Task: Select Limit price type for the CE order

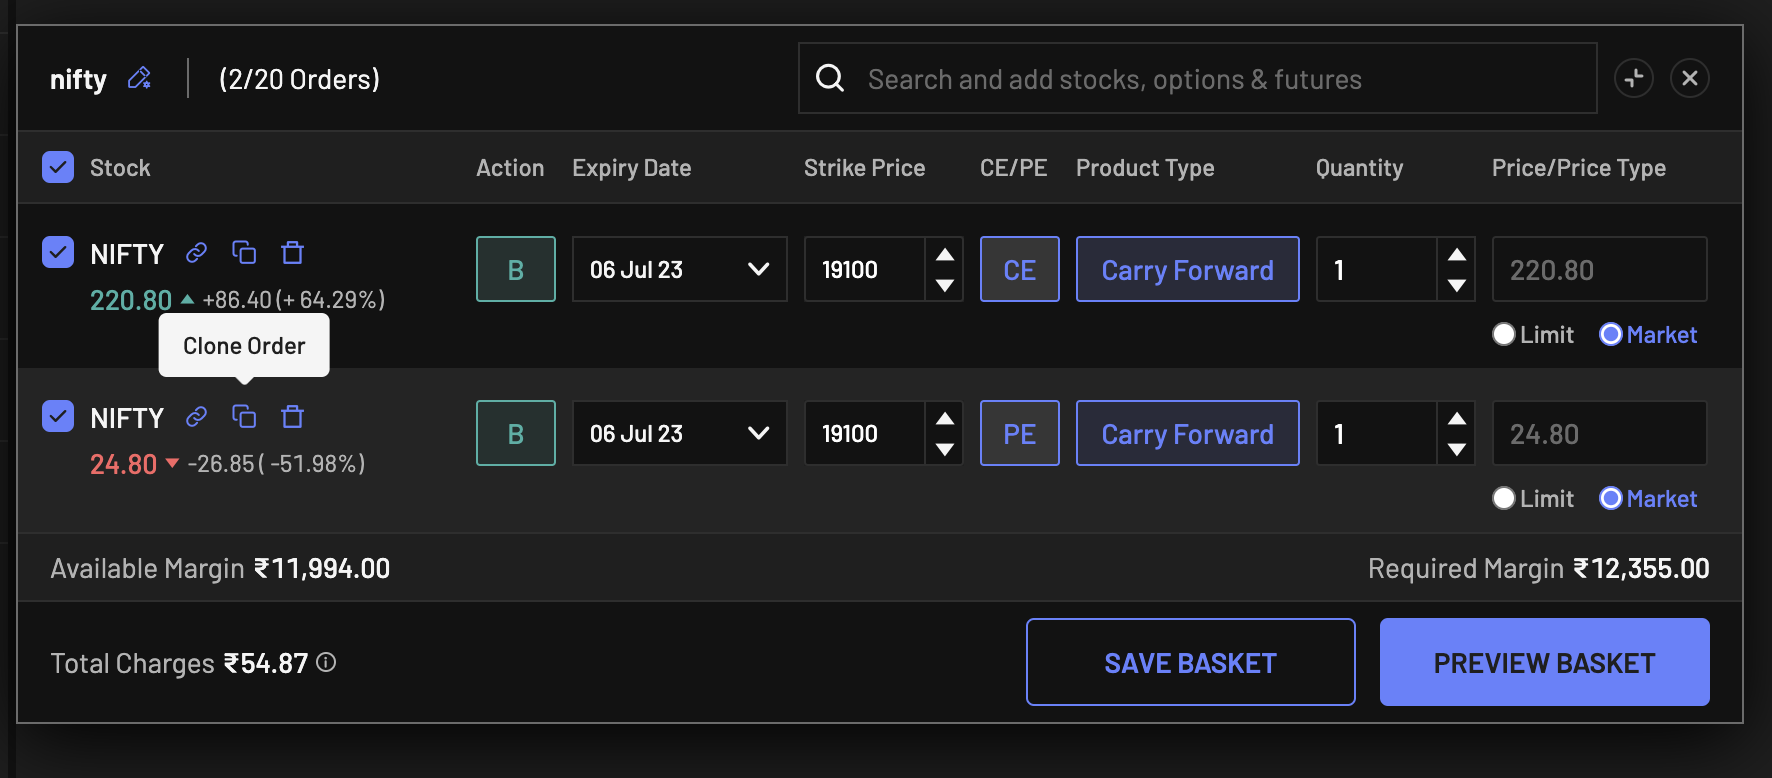Action: pos(1504,334)
